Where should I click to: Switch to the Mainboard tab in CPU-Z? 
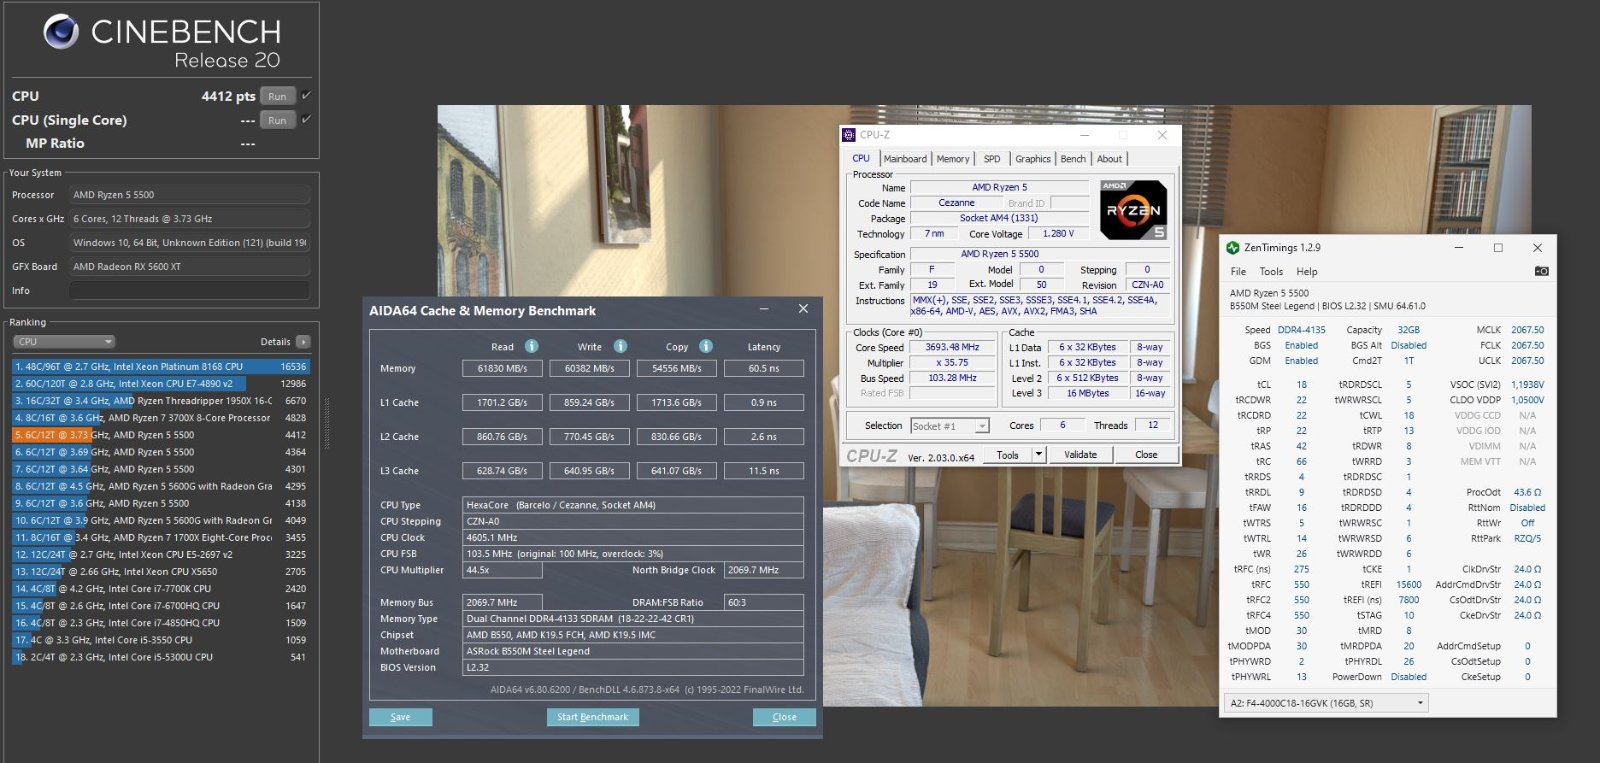pos(905,159)
